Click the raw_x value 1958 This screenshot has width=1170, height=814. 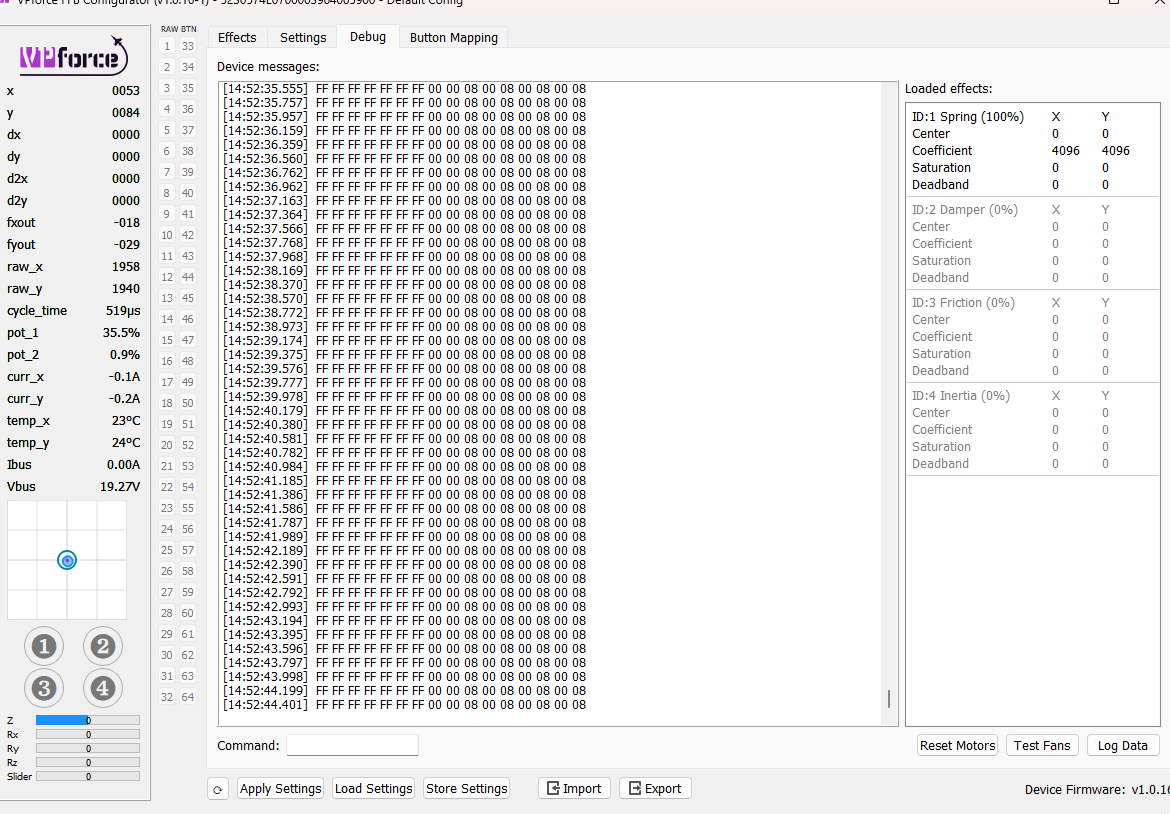click(x=125, y=266)
